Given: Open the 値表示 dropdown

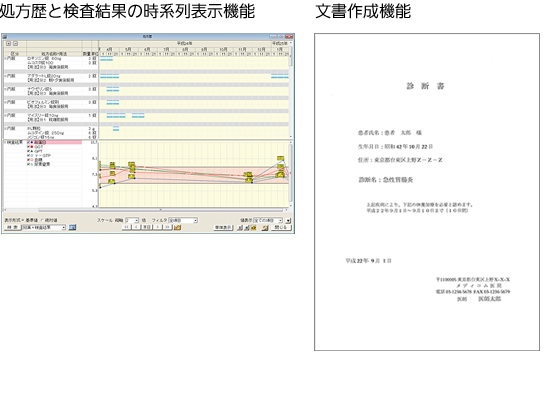Looking at the screenshot, I should 268,220.
